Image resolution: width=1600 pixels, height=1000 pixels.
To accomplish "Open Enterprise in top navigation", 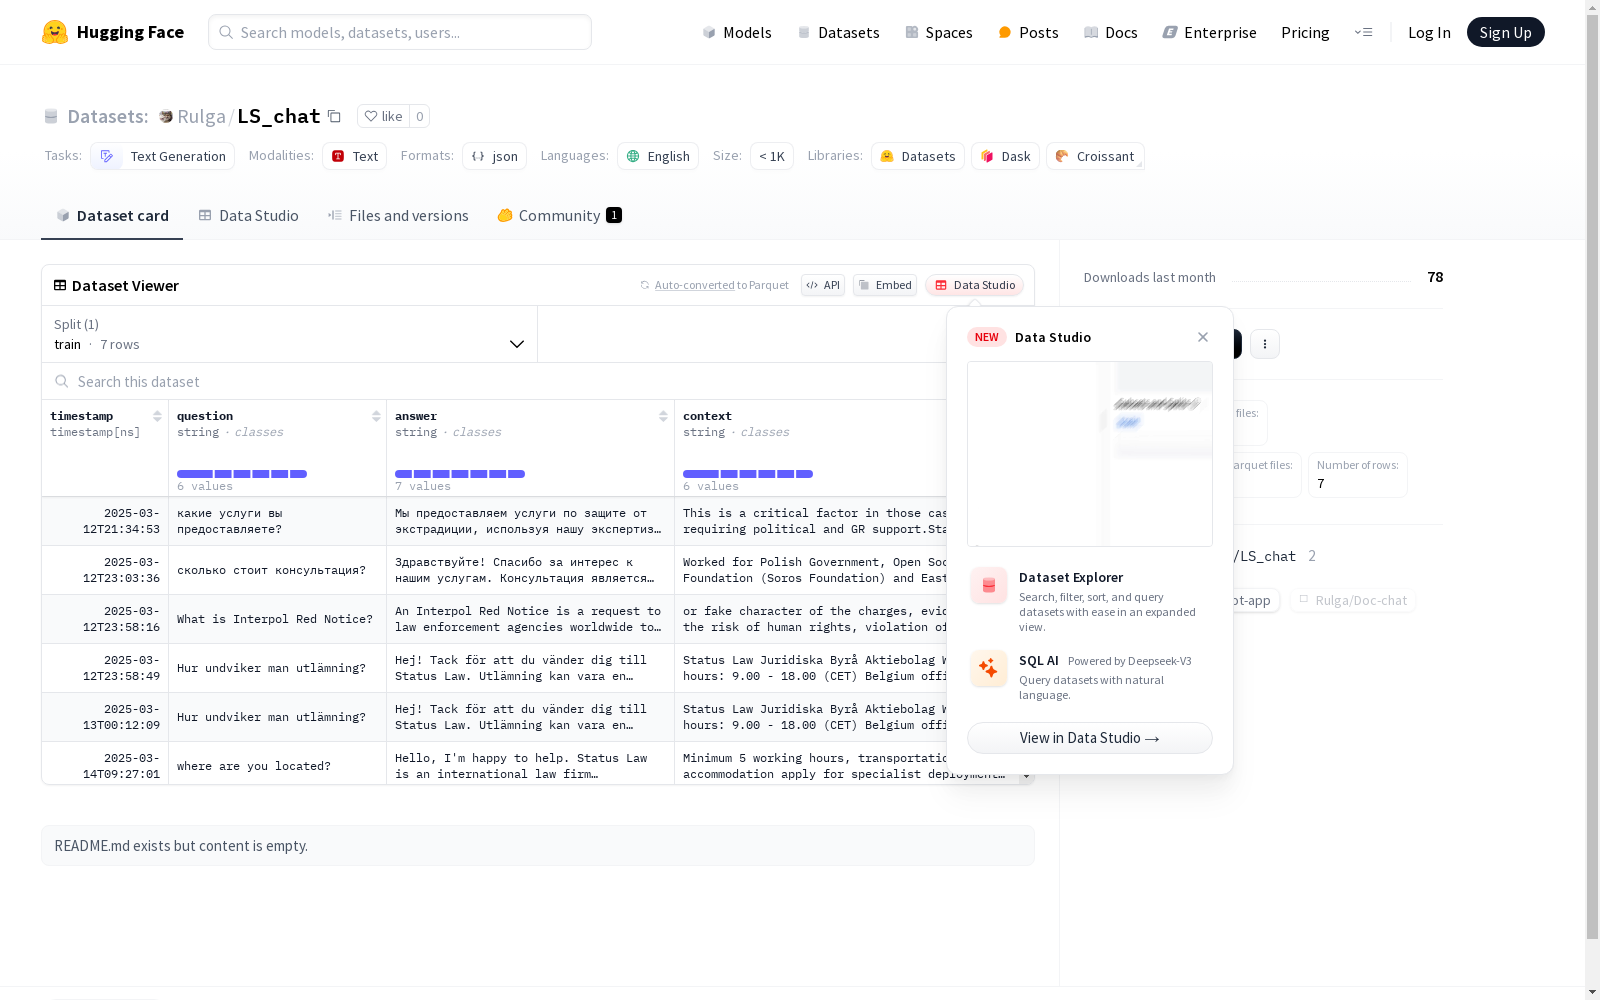I will pos(1209,32).
